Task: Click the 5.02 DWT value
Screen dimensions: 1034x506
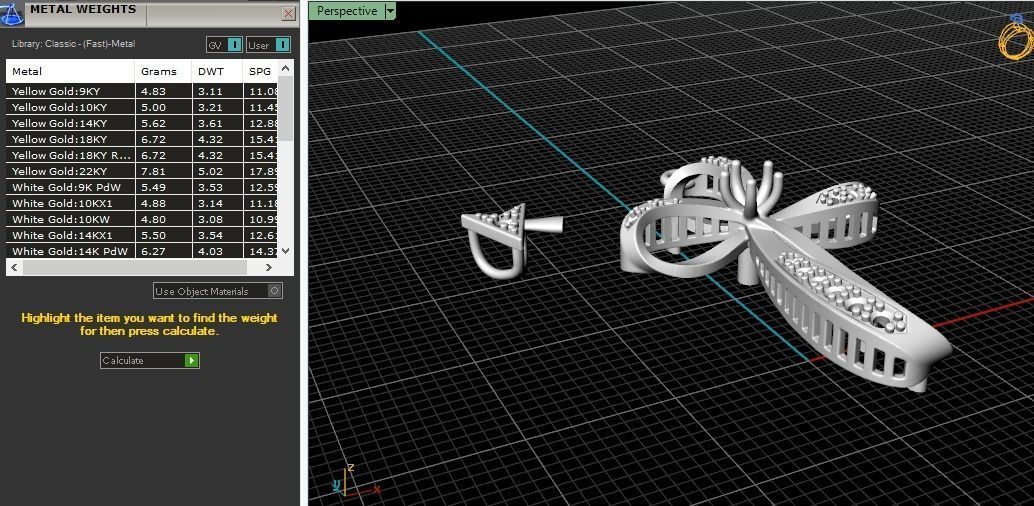Action: pyautogui.click(x=210, y=171)
